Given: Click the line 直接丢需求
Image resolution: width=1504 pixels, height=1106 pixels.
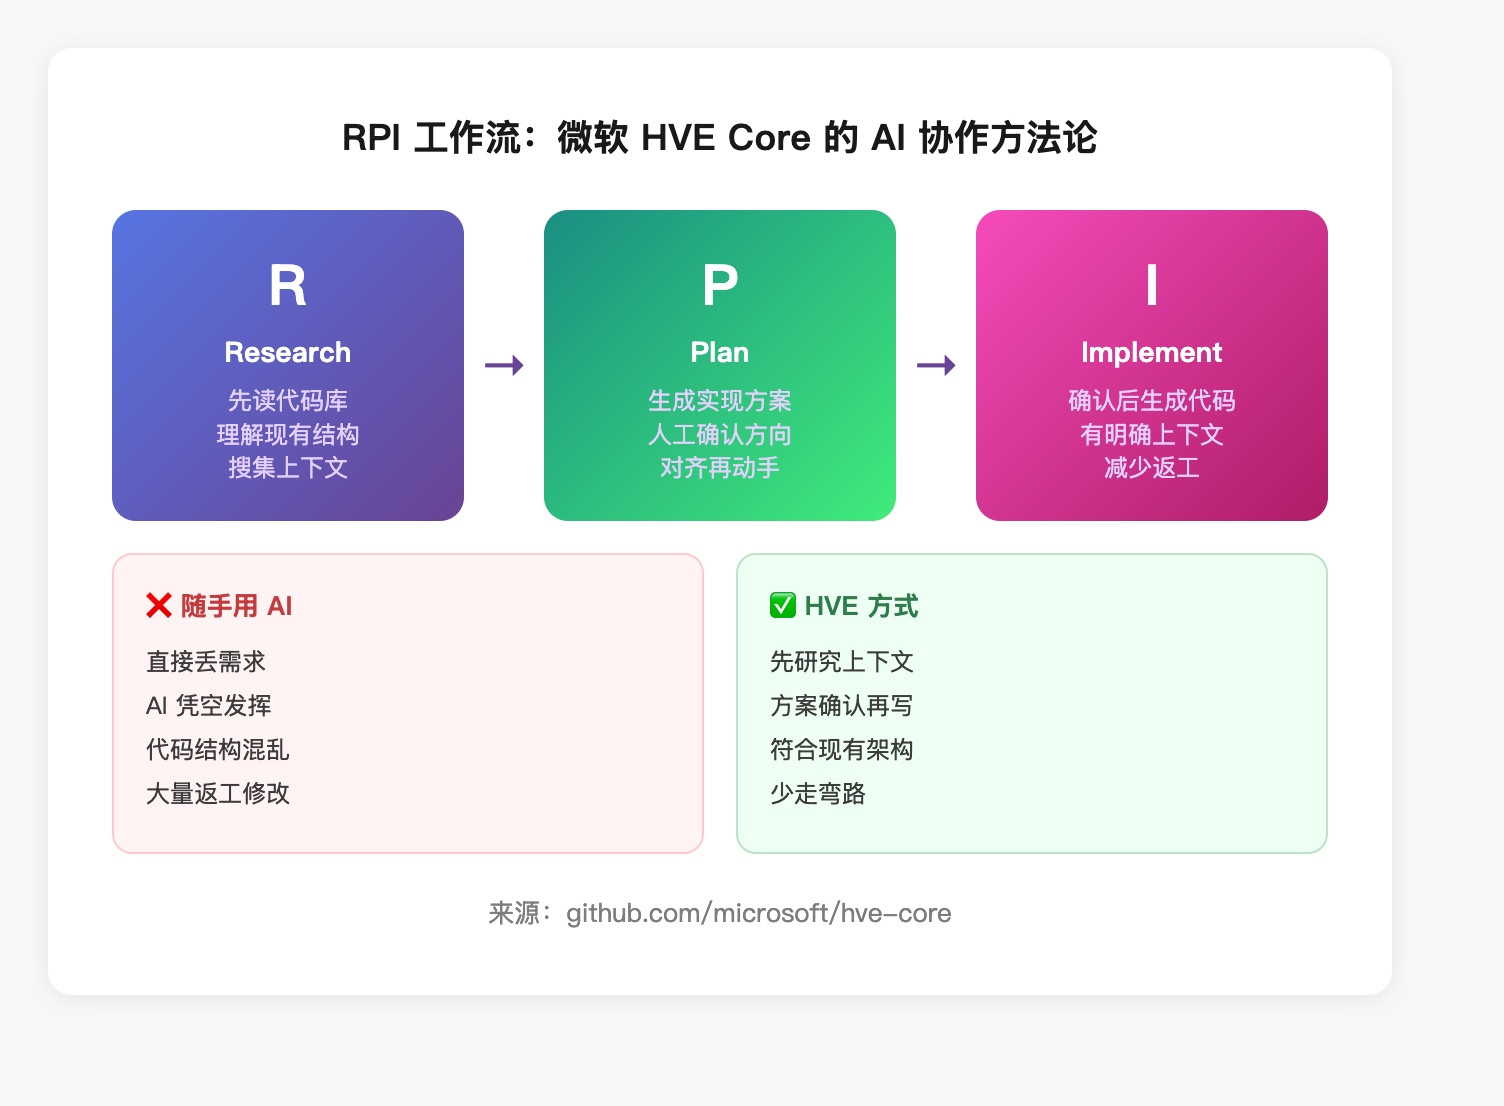Looking at the screenshot, I should pos(206,662).
